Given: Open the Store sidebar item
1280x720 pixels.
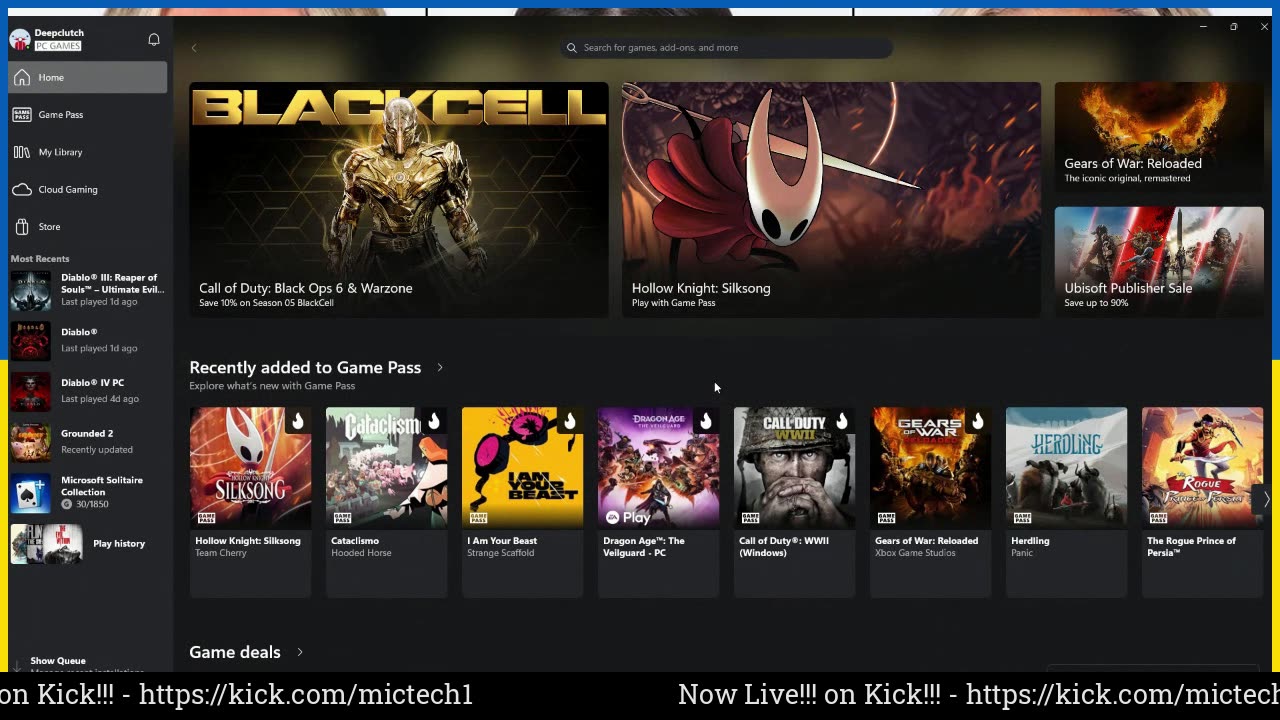Looking at the screenshot, I should (x=88, y=227).
